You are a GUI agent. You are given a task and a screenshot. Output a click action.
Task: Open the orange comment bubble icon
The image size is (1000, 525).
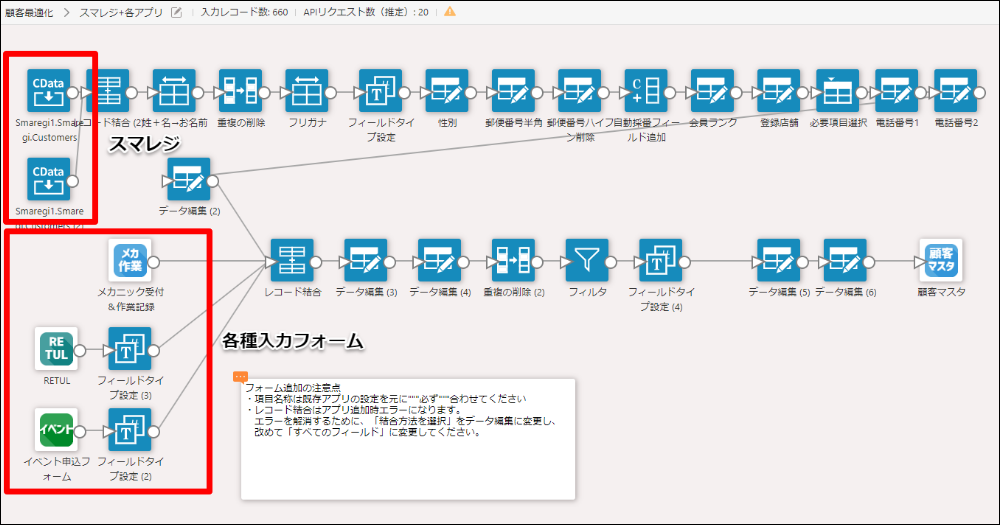point(240,377)
